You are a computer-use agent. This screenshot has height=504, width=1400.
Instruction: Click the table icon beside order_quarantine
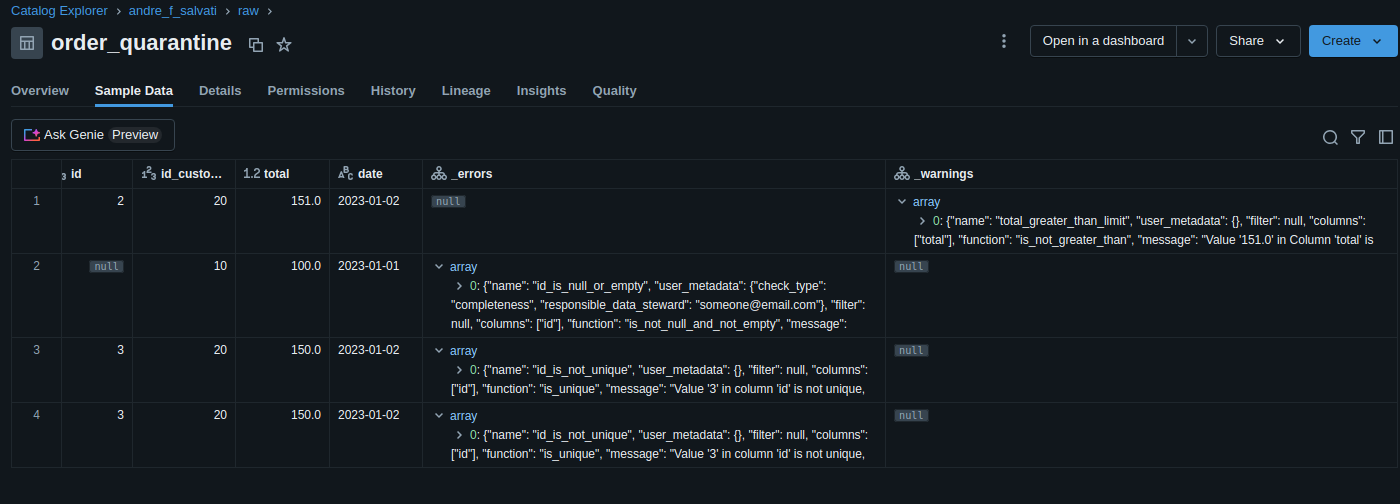coord(27,43)
